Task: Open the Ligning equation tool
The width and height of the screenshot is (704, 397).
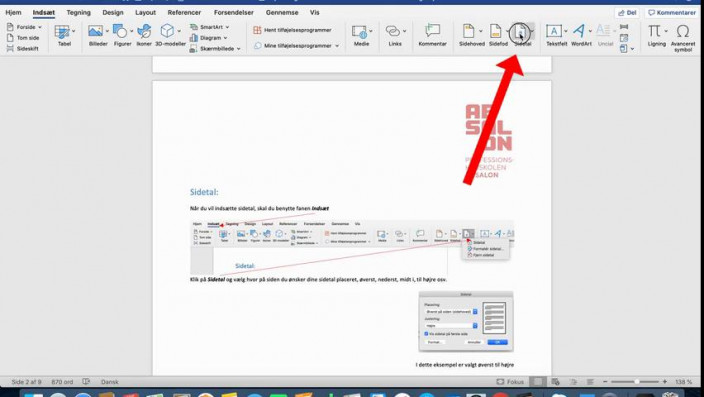Action: point(654,31)
